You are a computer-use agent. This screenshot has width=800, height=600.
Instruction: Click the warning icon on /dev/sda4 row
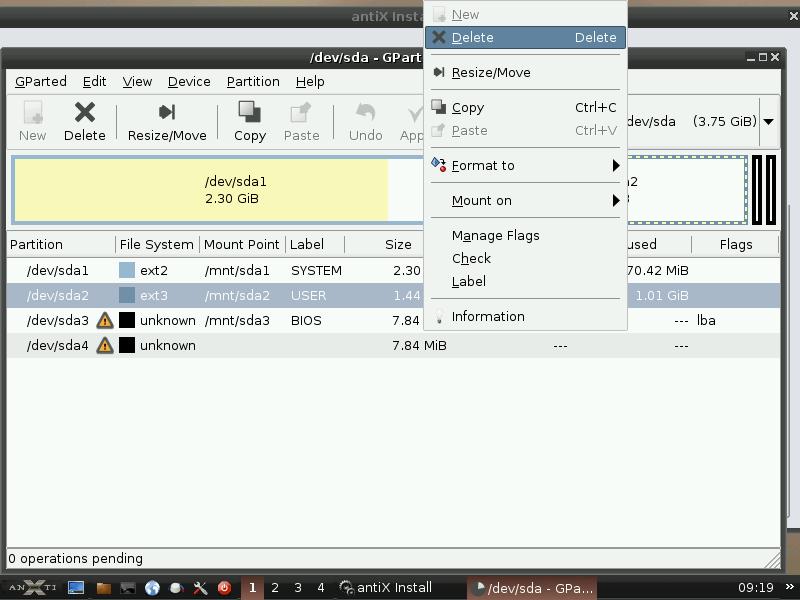coord(105,345)
